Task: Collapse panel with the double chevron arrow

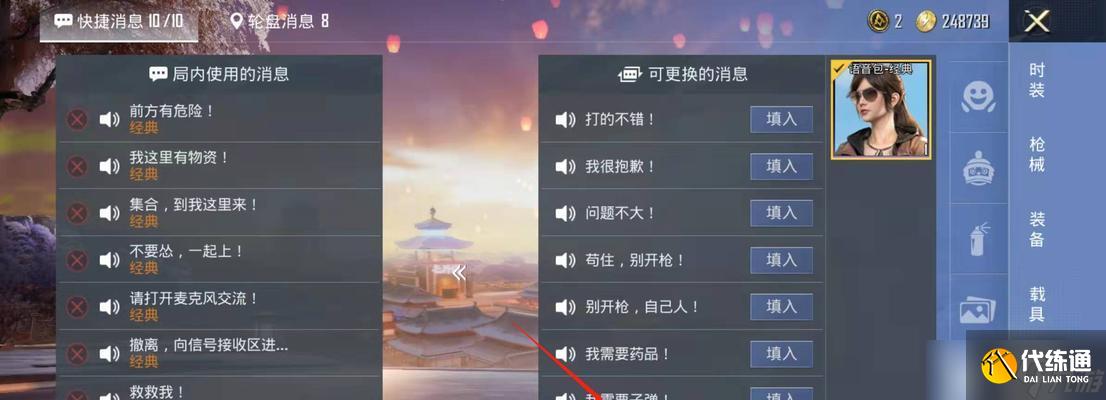Action: [x=459, y=273]
